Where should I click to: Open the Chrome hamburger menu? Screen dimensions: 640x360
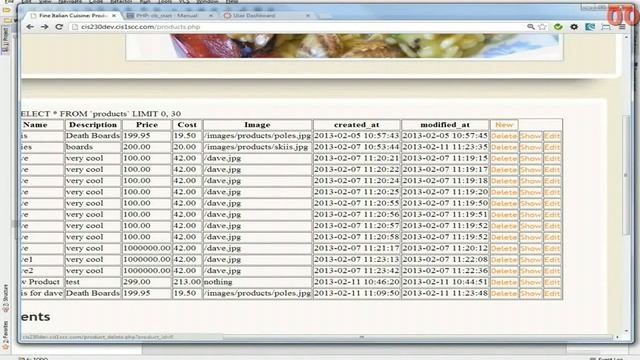(x=622, y=27)
